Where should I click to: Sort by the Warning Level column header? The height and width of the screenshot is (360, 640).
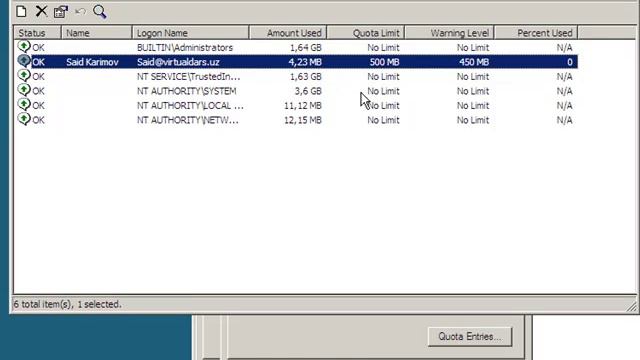coord(450,33)
